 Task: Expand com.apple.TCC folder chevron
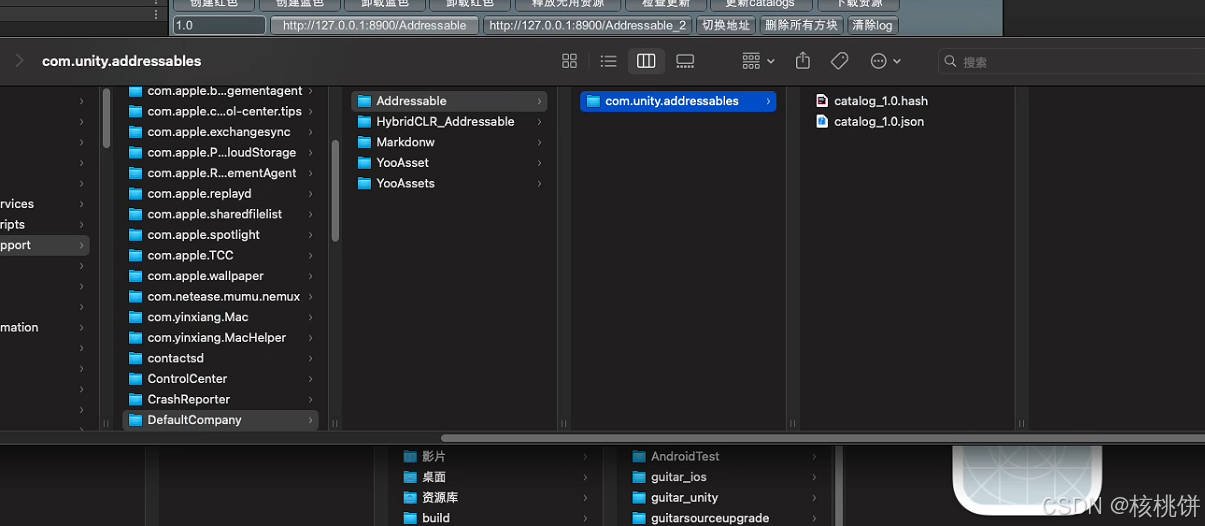point(311,256)
